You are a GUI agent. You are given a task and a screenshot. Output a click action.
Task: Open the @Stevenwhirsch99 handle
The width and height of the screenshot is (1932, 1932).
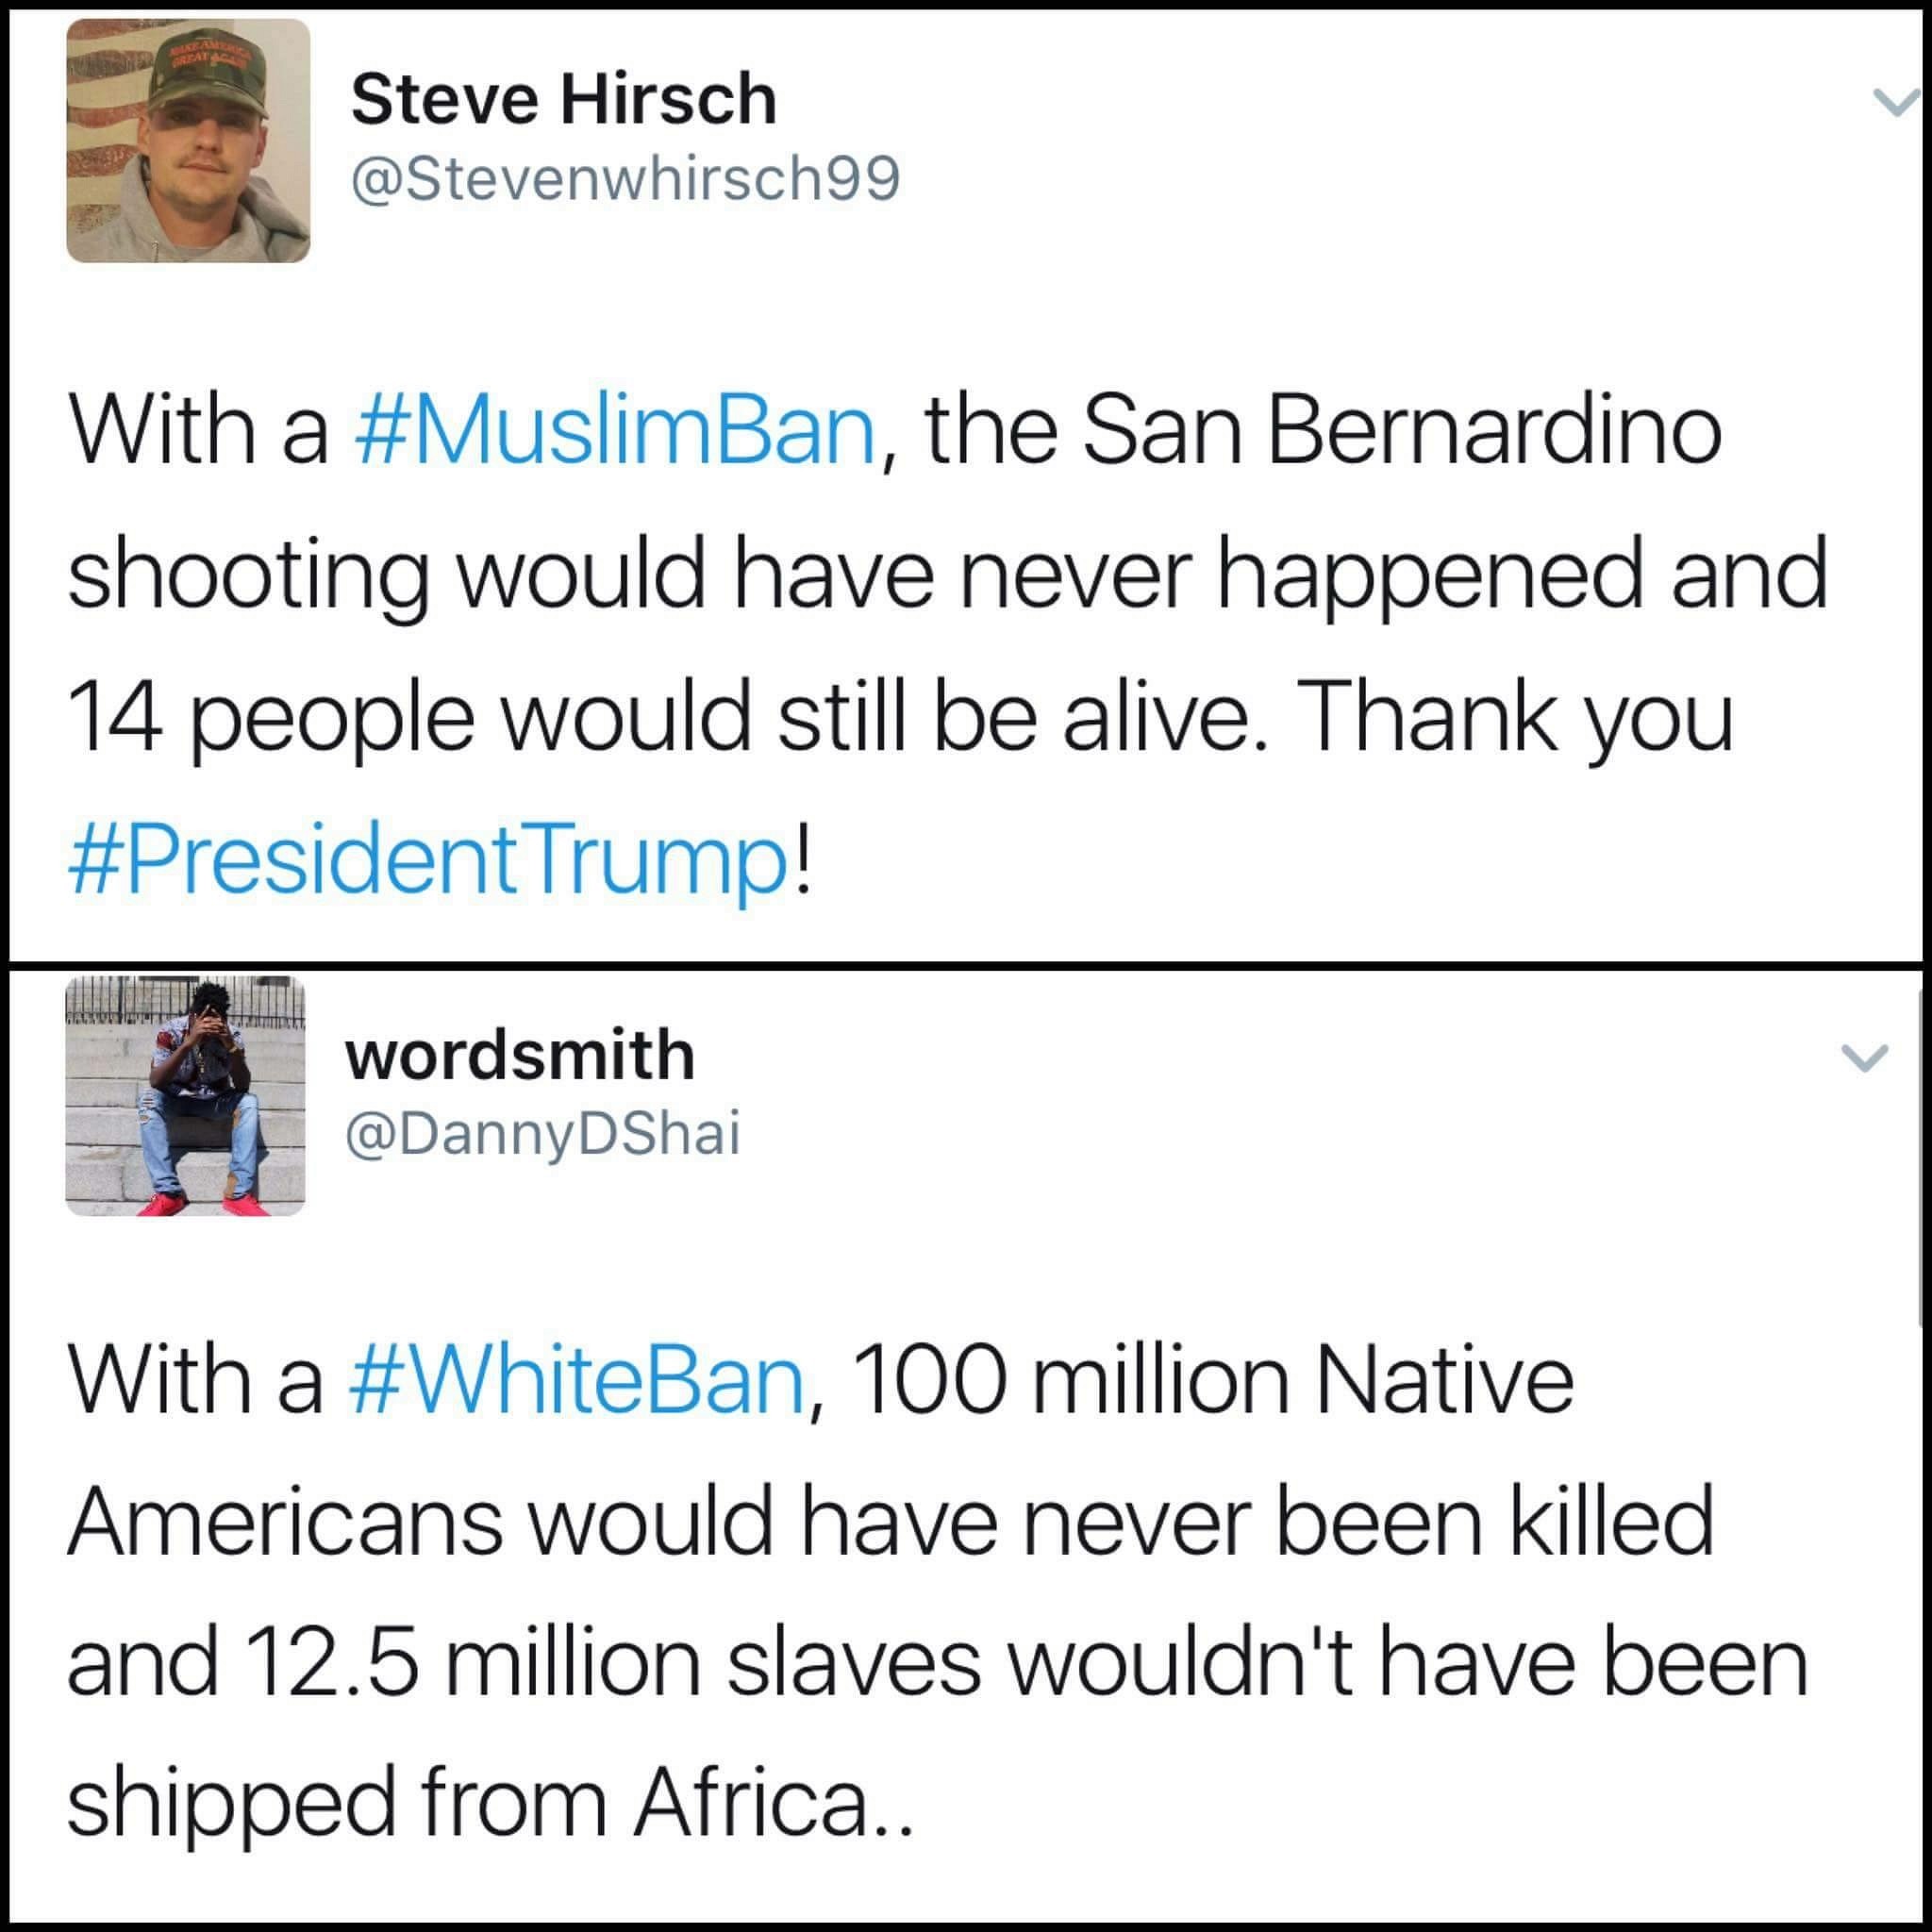click(625, 179)
